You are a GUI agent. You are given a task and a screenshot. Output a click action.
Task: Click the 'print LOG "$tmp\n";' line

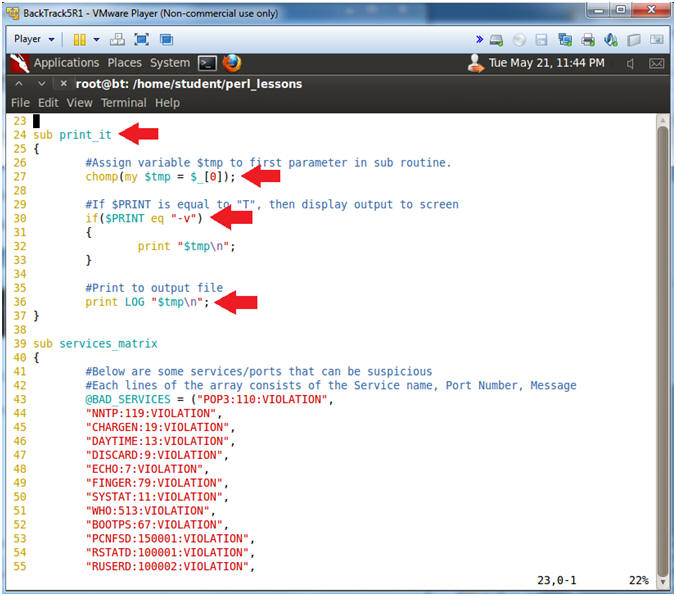[147, 302]
